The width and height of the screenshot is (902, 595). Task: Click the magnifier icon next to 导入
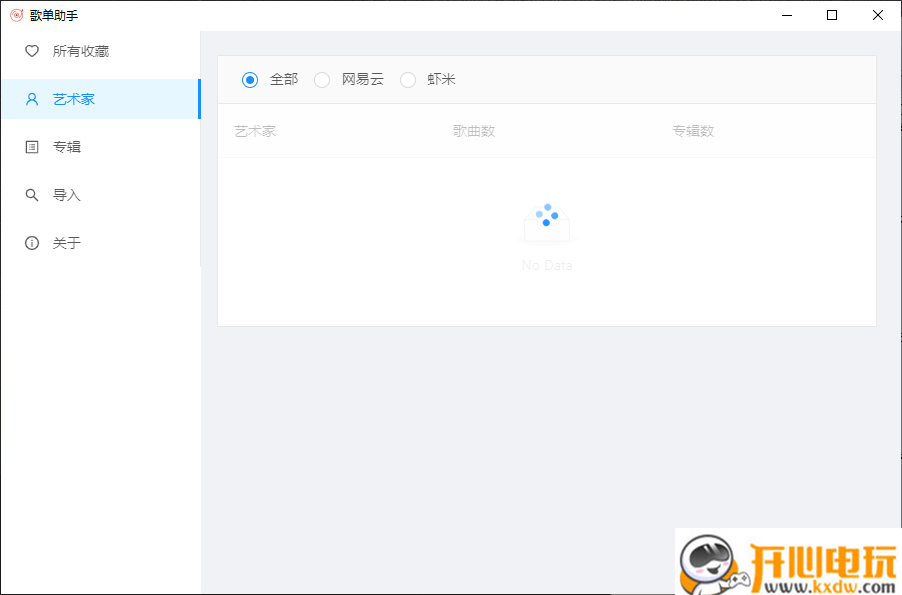point(31,194)
